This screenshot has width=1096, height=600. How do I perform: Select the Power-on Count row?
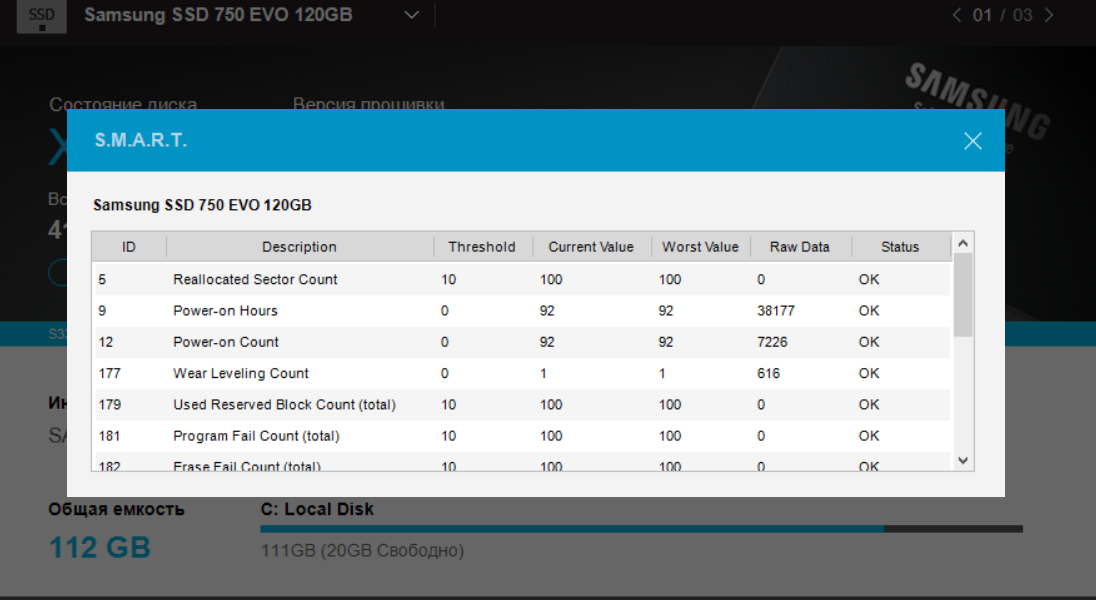coord(521,342)
